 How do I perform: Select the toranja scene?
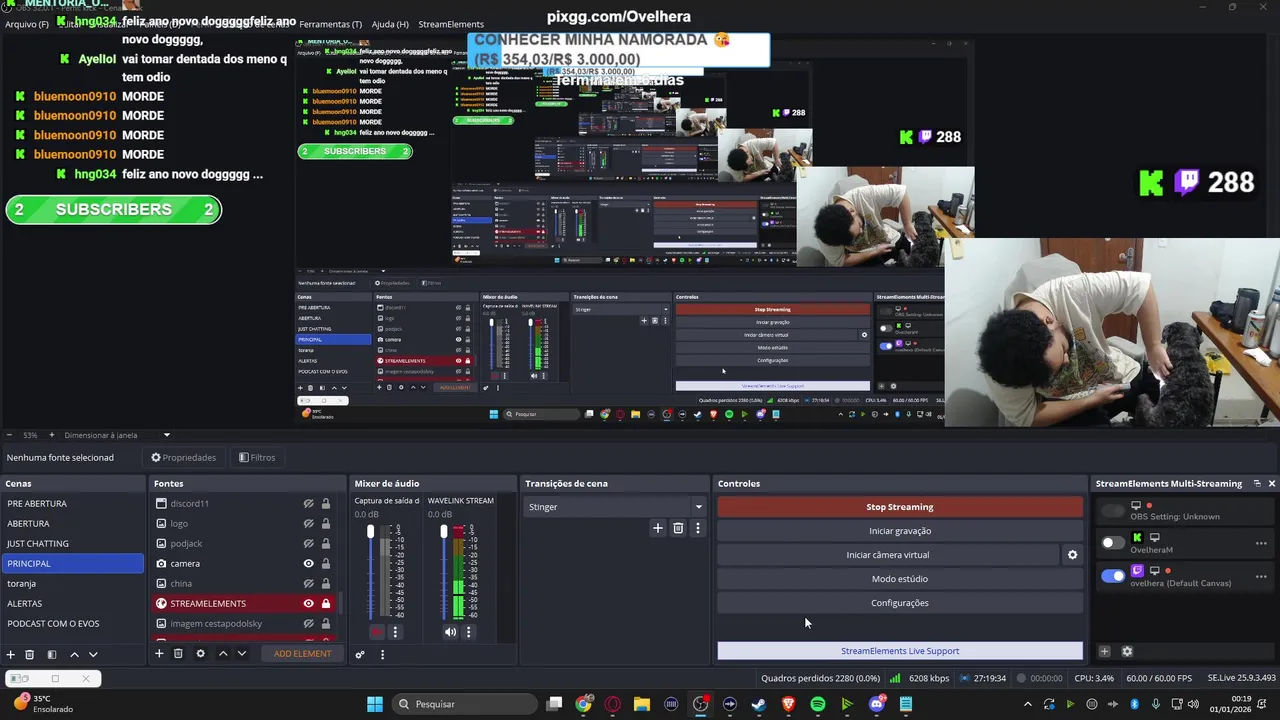click(72, 584)
